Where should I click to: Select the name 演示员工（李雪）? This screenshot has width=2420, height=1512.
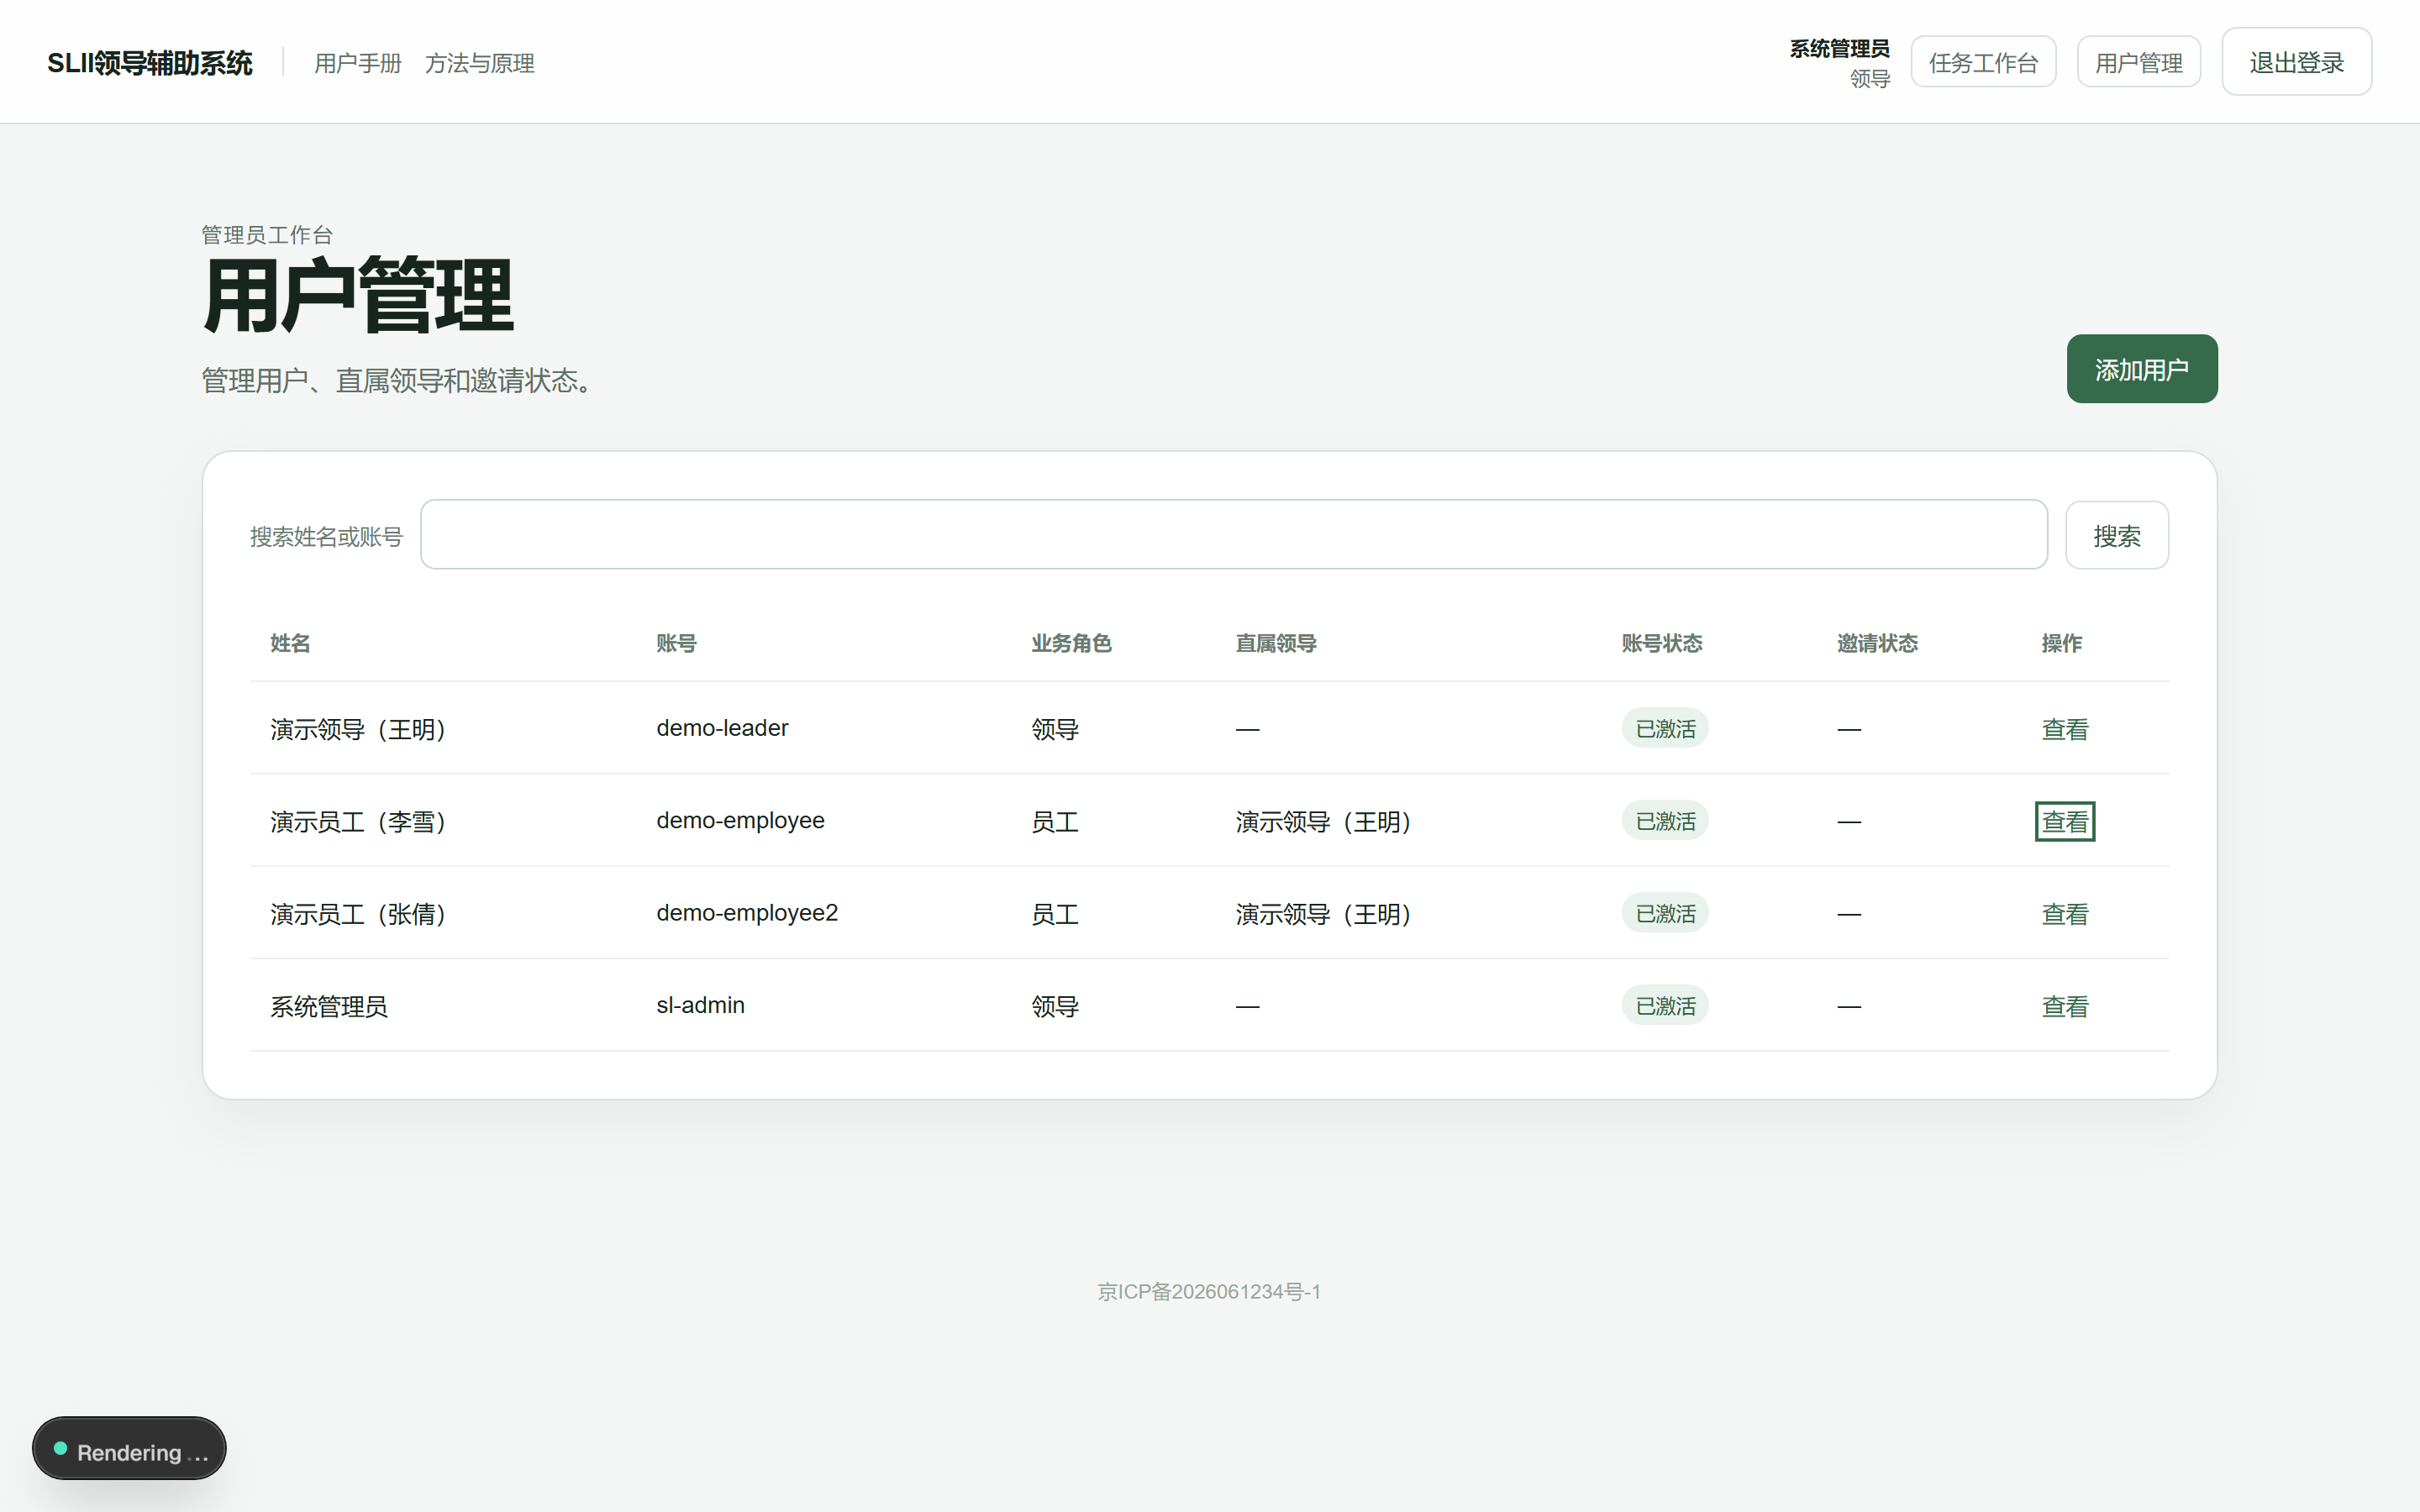pos(358,822)
